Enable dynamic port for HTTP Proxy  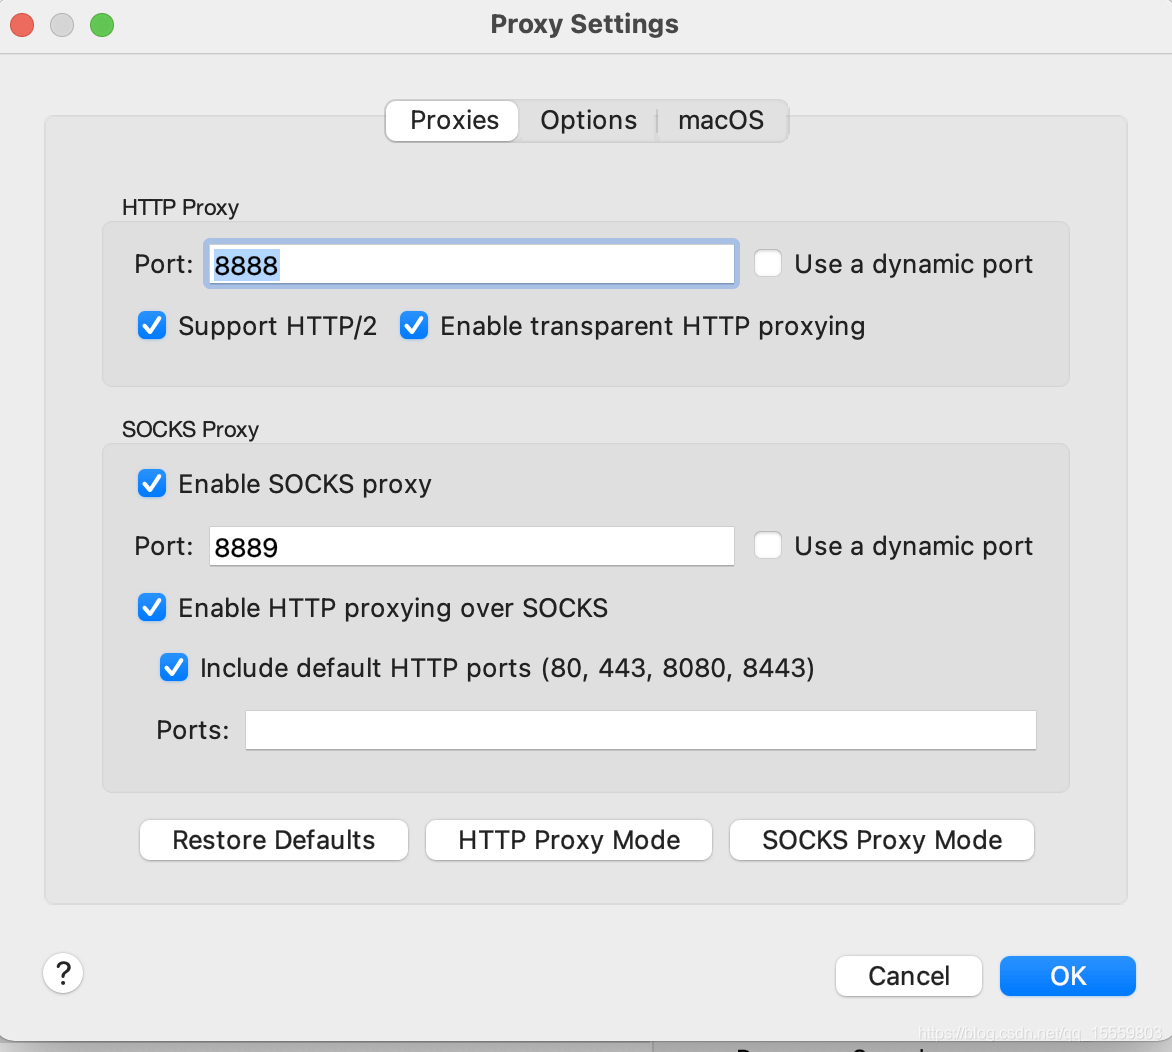pos(768,264)
